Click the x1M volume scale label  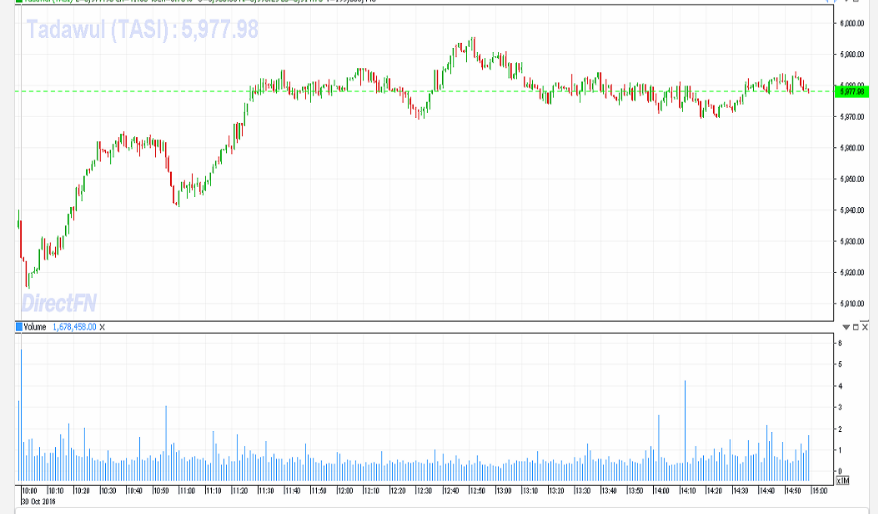click(842, 480)
